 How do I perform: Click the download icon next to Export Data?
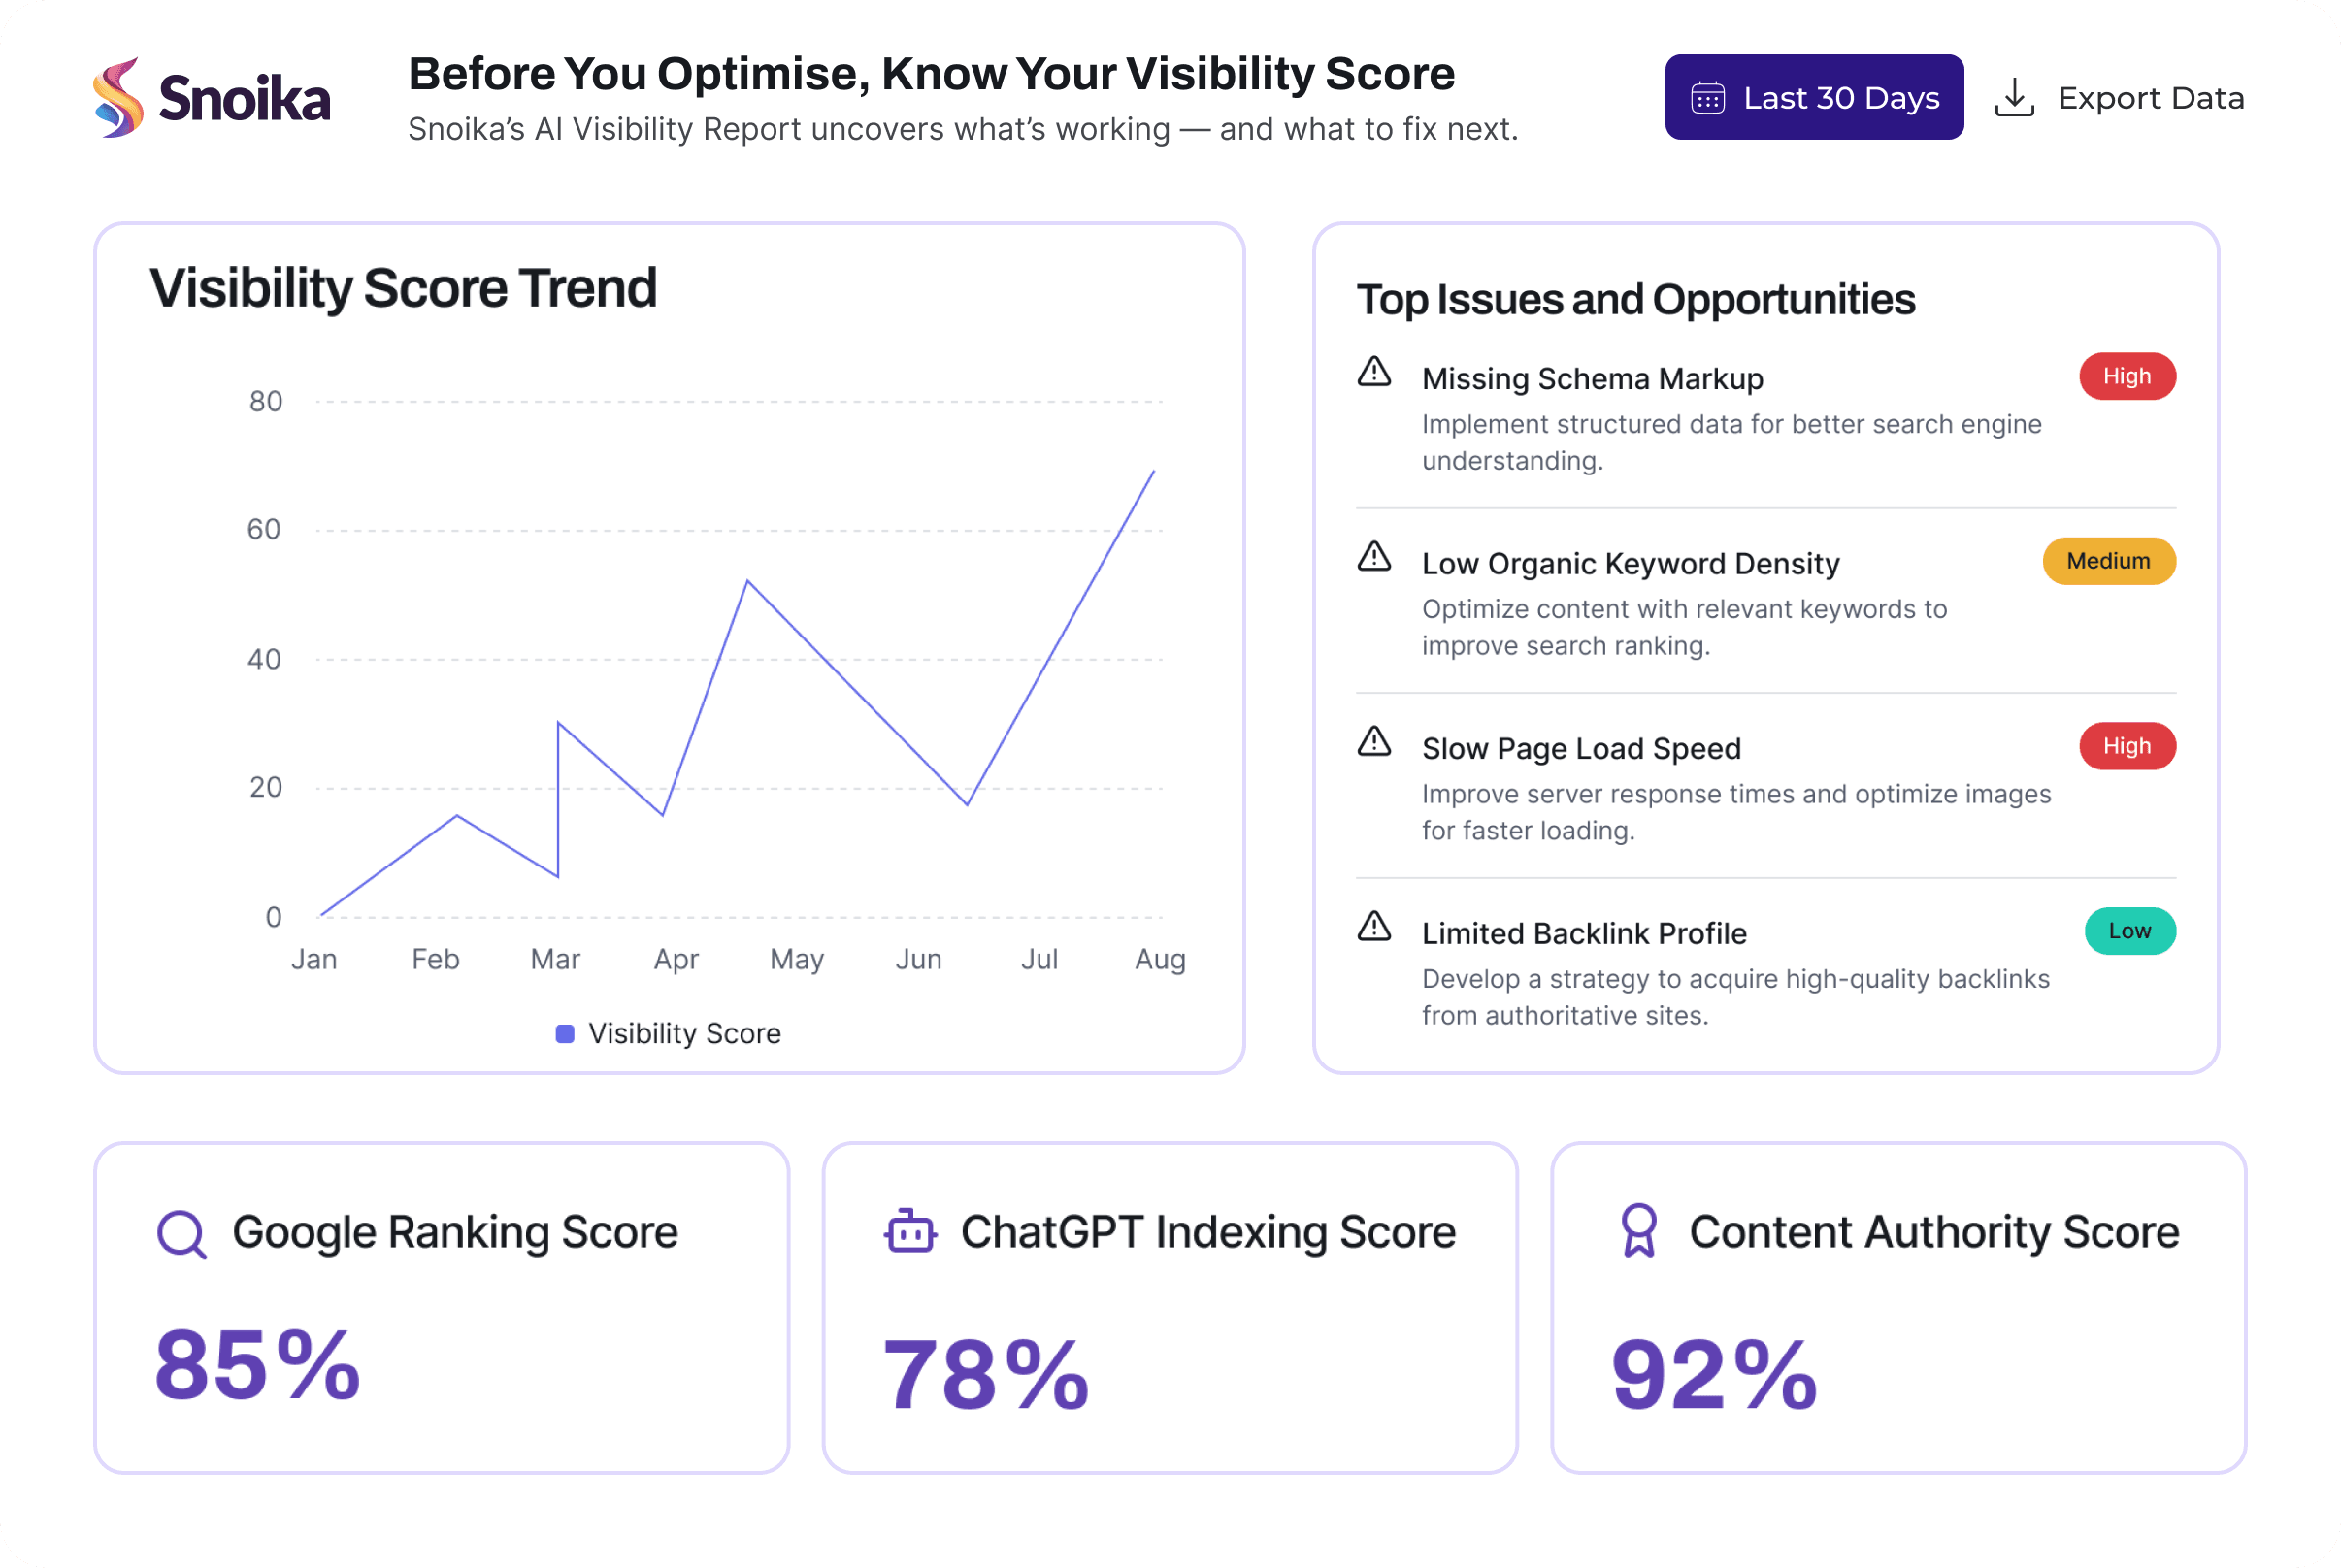(x=2016, y=96)
